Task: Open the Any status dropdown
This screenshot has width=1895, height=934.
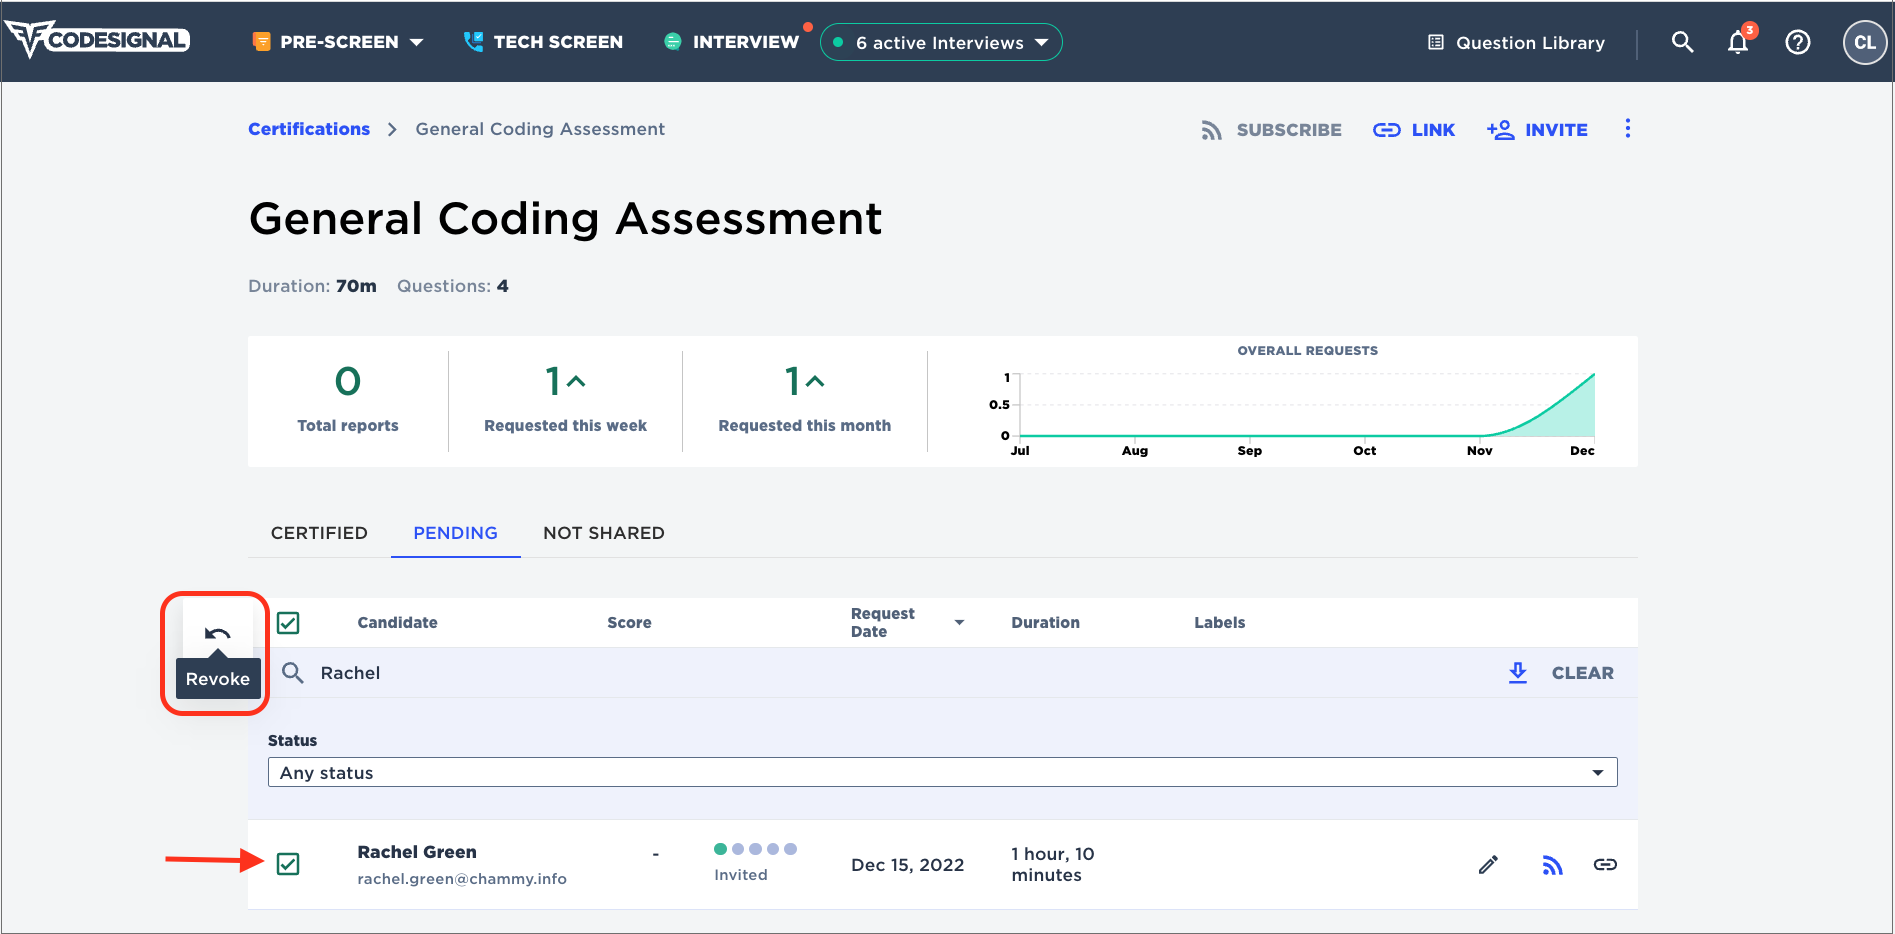Action: (x=942, y=772)
